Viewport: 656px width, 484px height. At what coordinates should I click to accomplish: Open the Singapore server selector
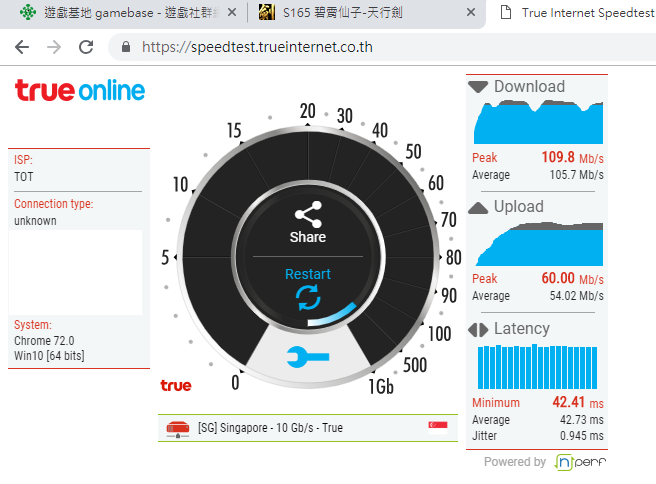[x=308, y=428]
